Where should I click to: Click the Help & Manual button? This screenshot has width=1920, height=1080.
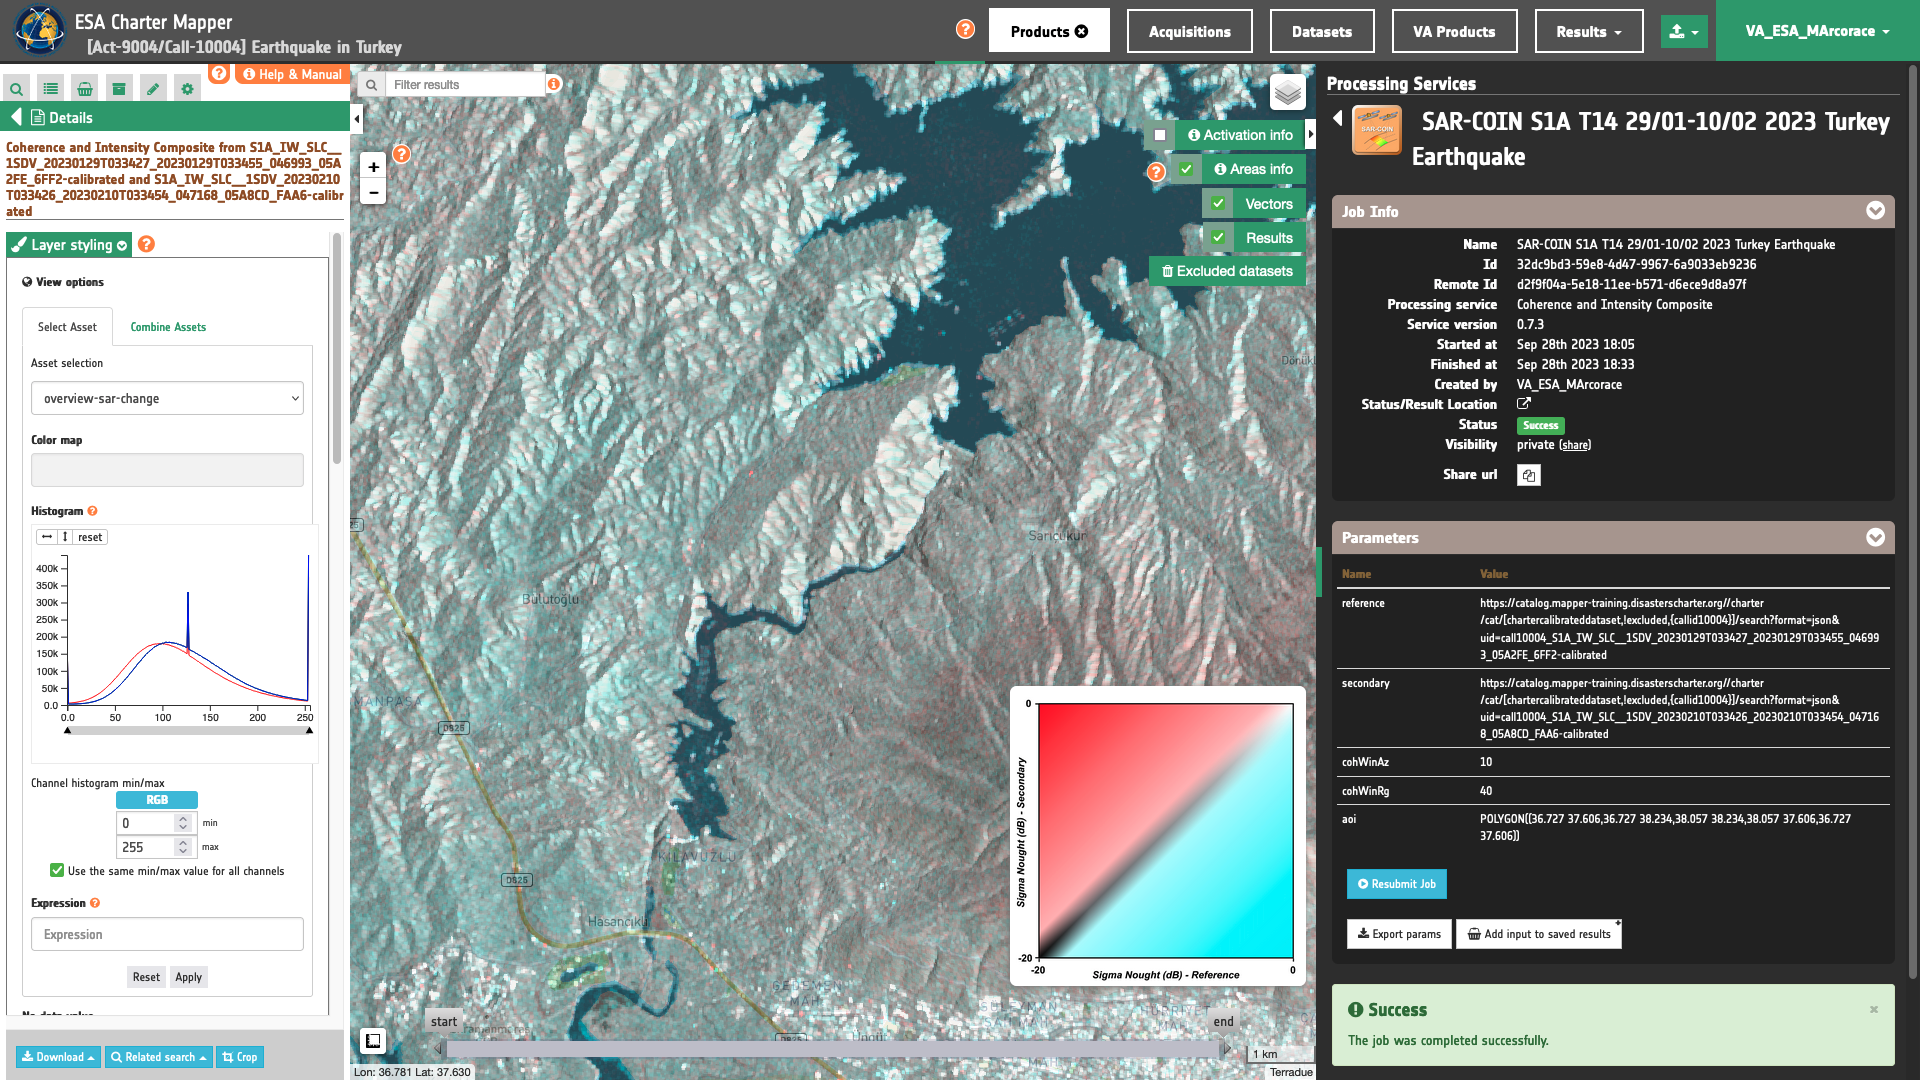coord(292,74)
